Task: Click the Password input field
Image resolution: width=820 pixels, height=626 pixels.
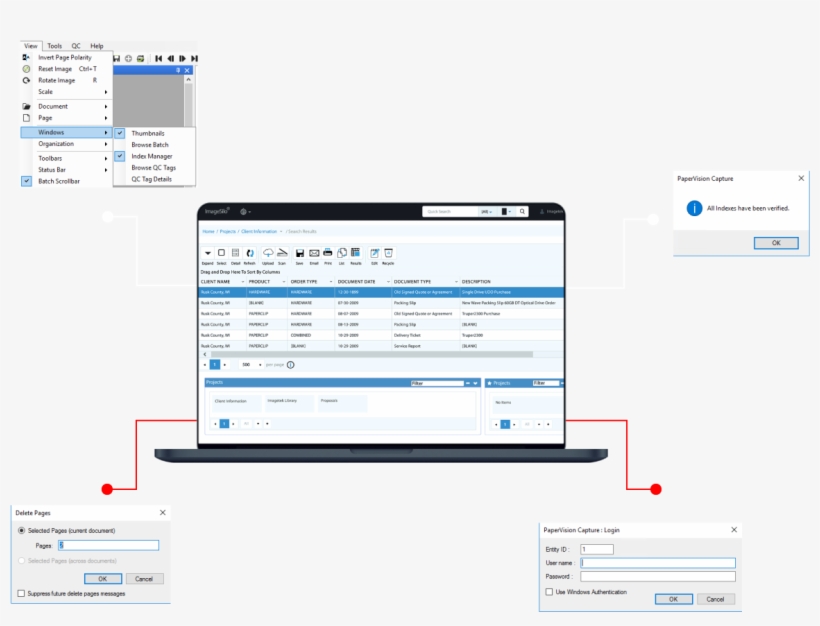Action: 658,576
